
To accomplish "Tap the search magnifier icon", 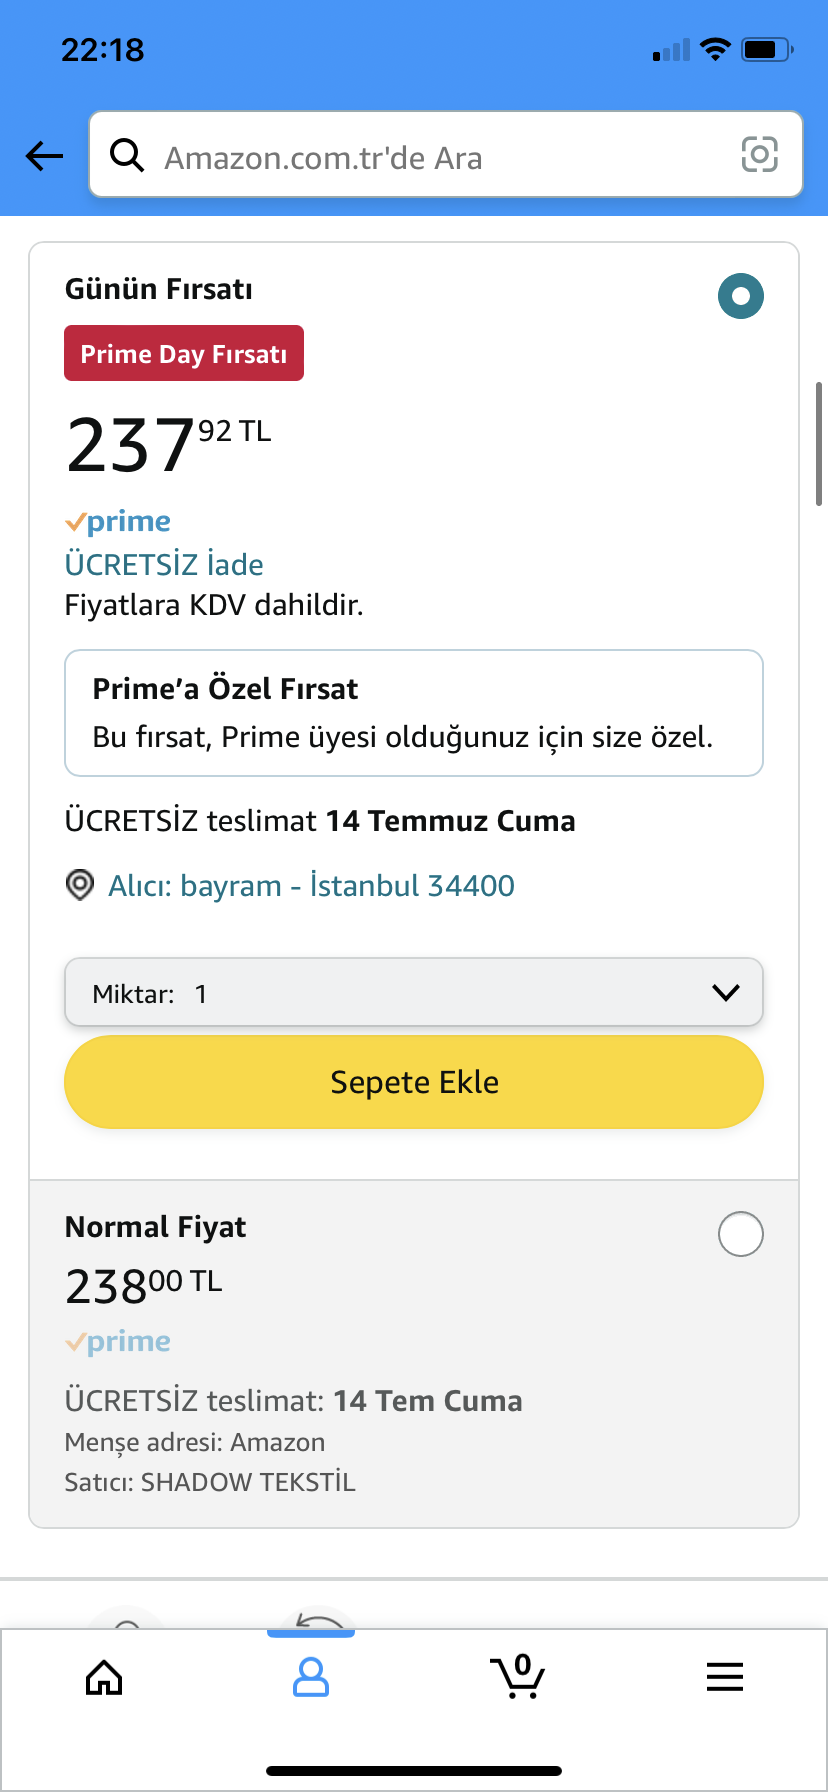I will tap(127, 156).
